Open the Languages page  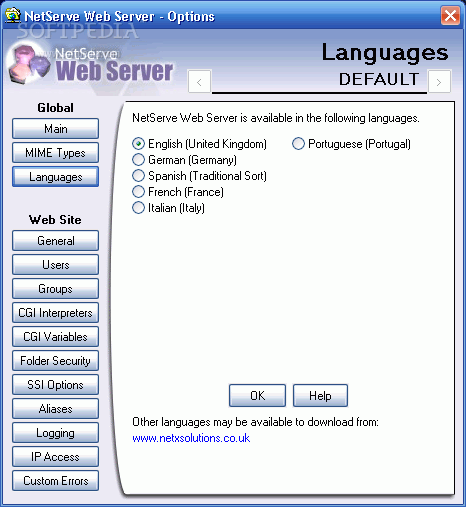click(x=55, y=177)
